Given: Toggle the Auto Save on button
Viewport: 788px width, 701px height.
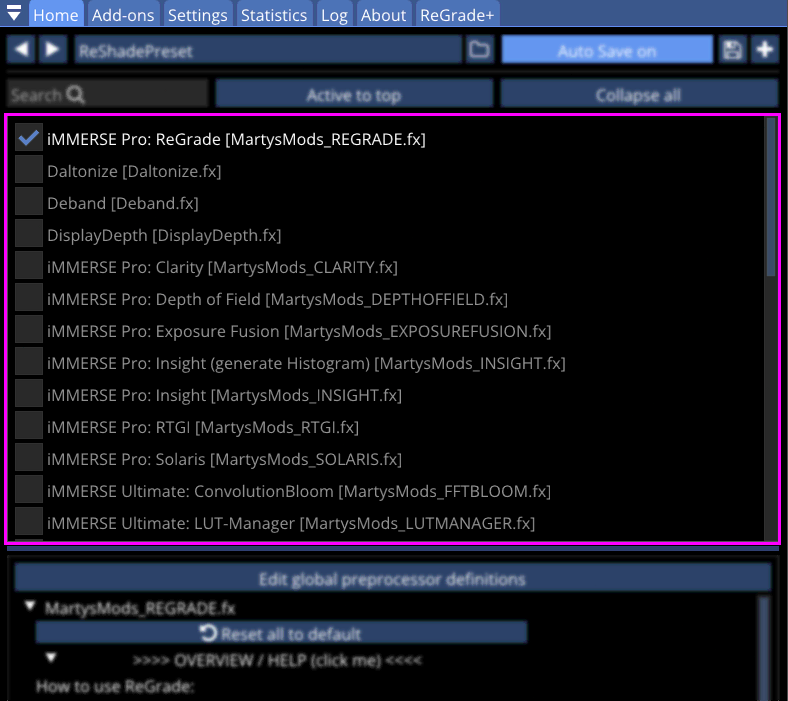Looking at the screenshot, I should [x=607, y=50].
